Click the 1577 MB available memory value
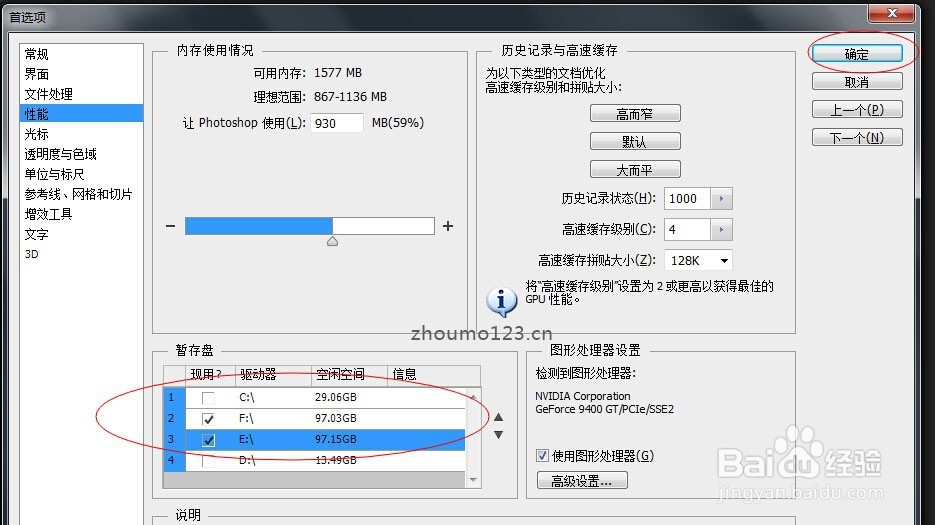The height and width of the screenshot is (525, 935). 338,73
